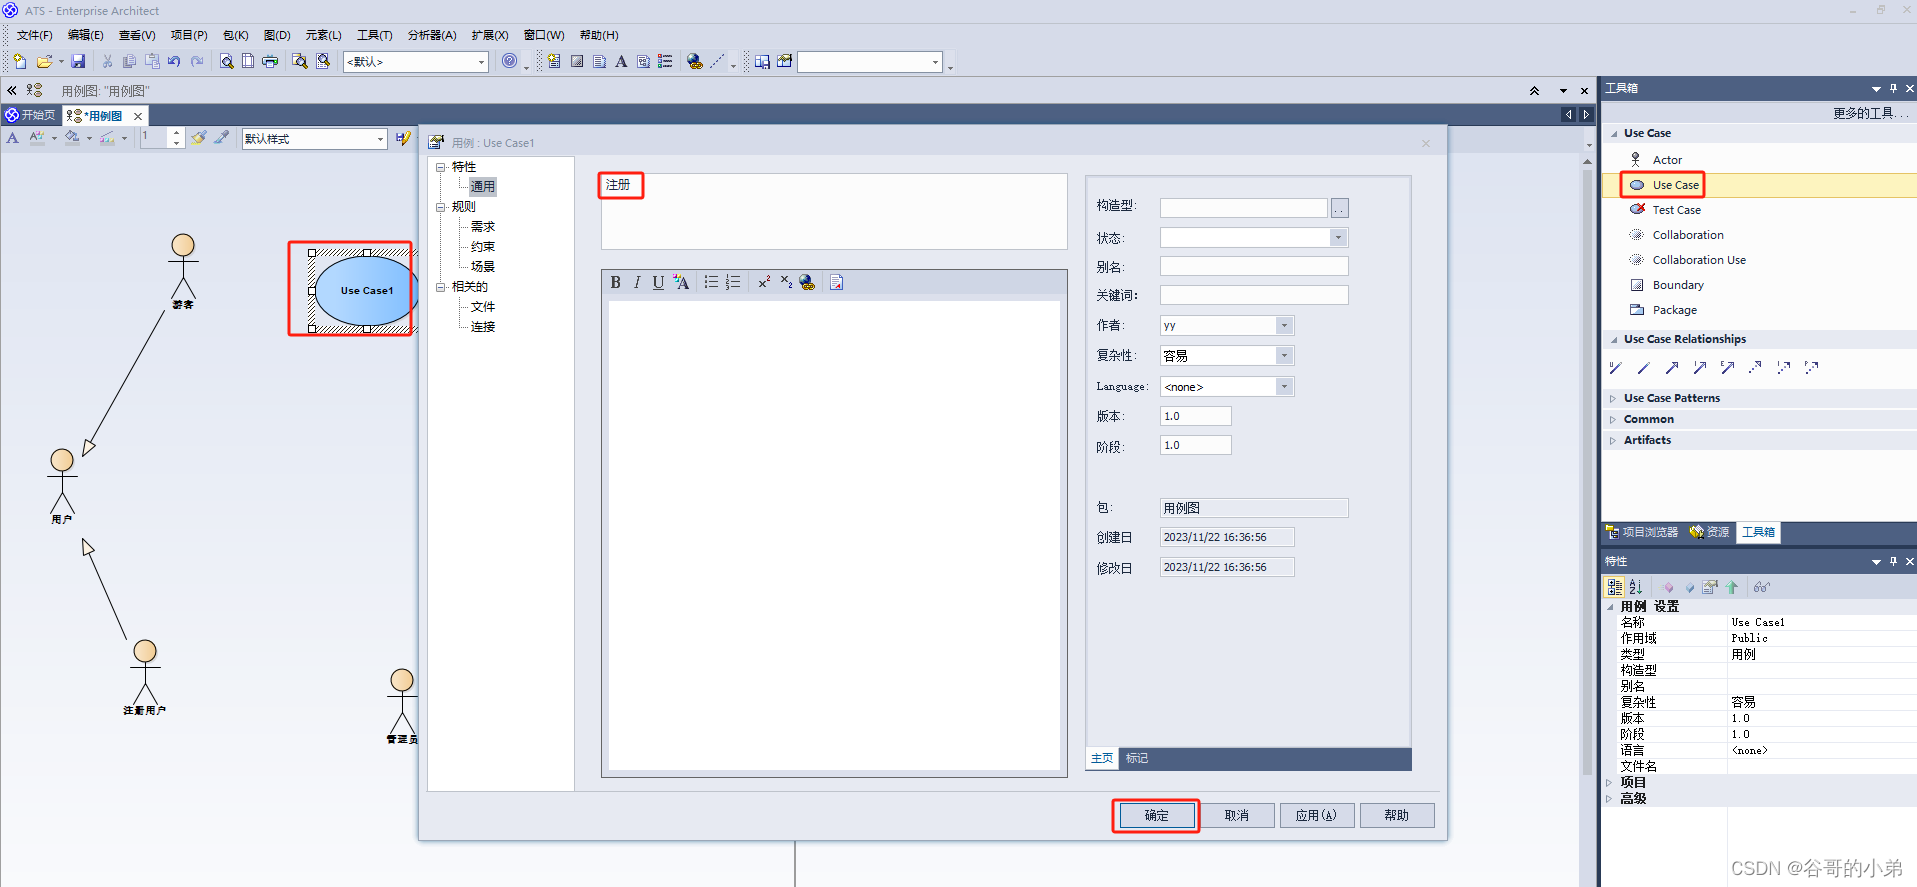Image resolution: width=1917 pixels, height=887 pixels.
Task: Insert bullet list in notes editor
Action: pos(711,283)
